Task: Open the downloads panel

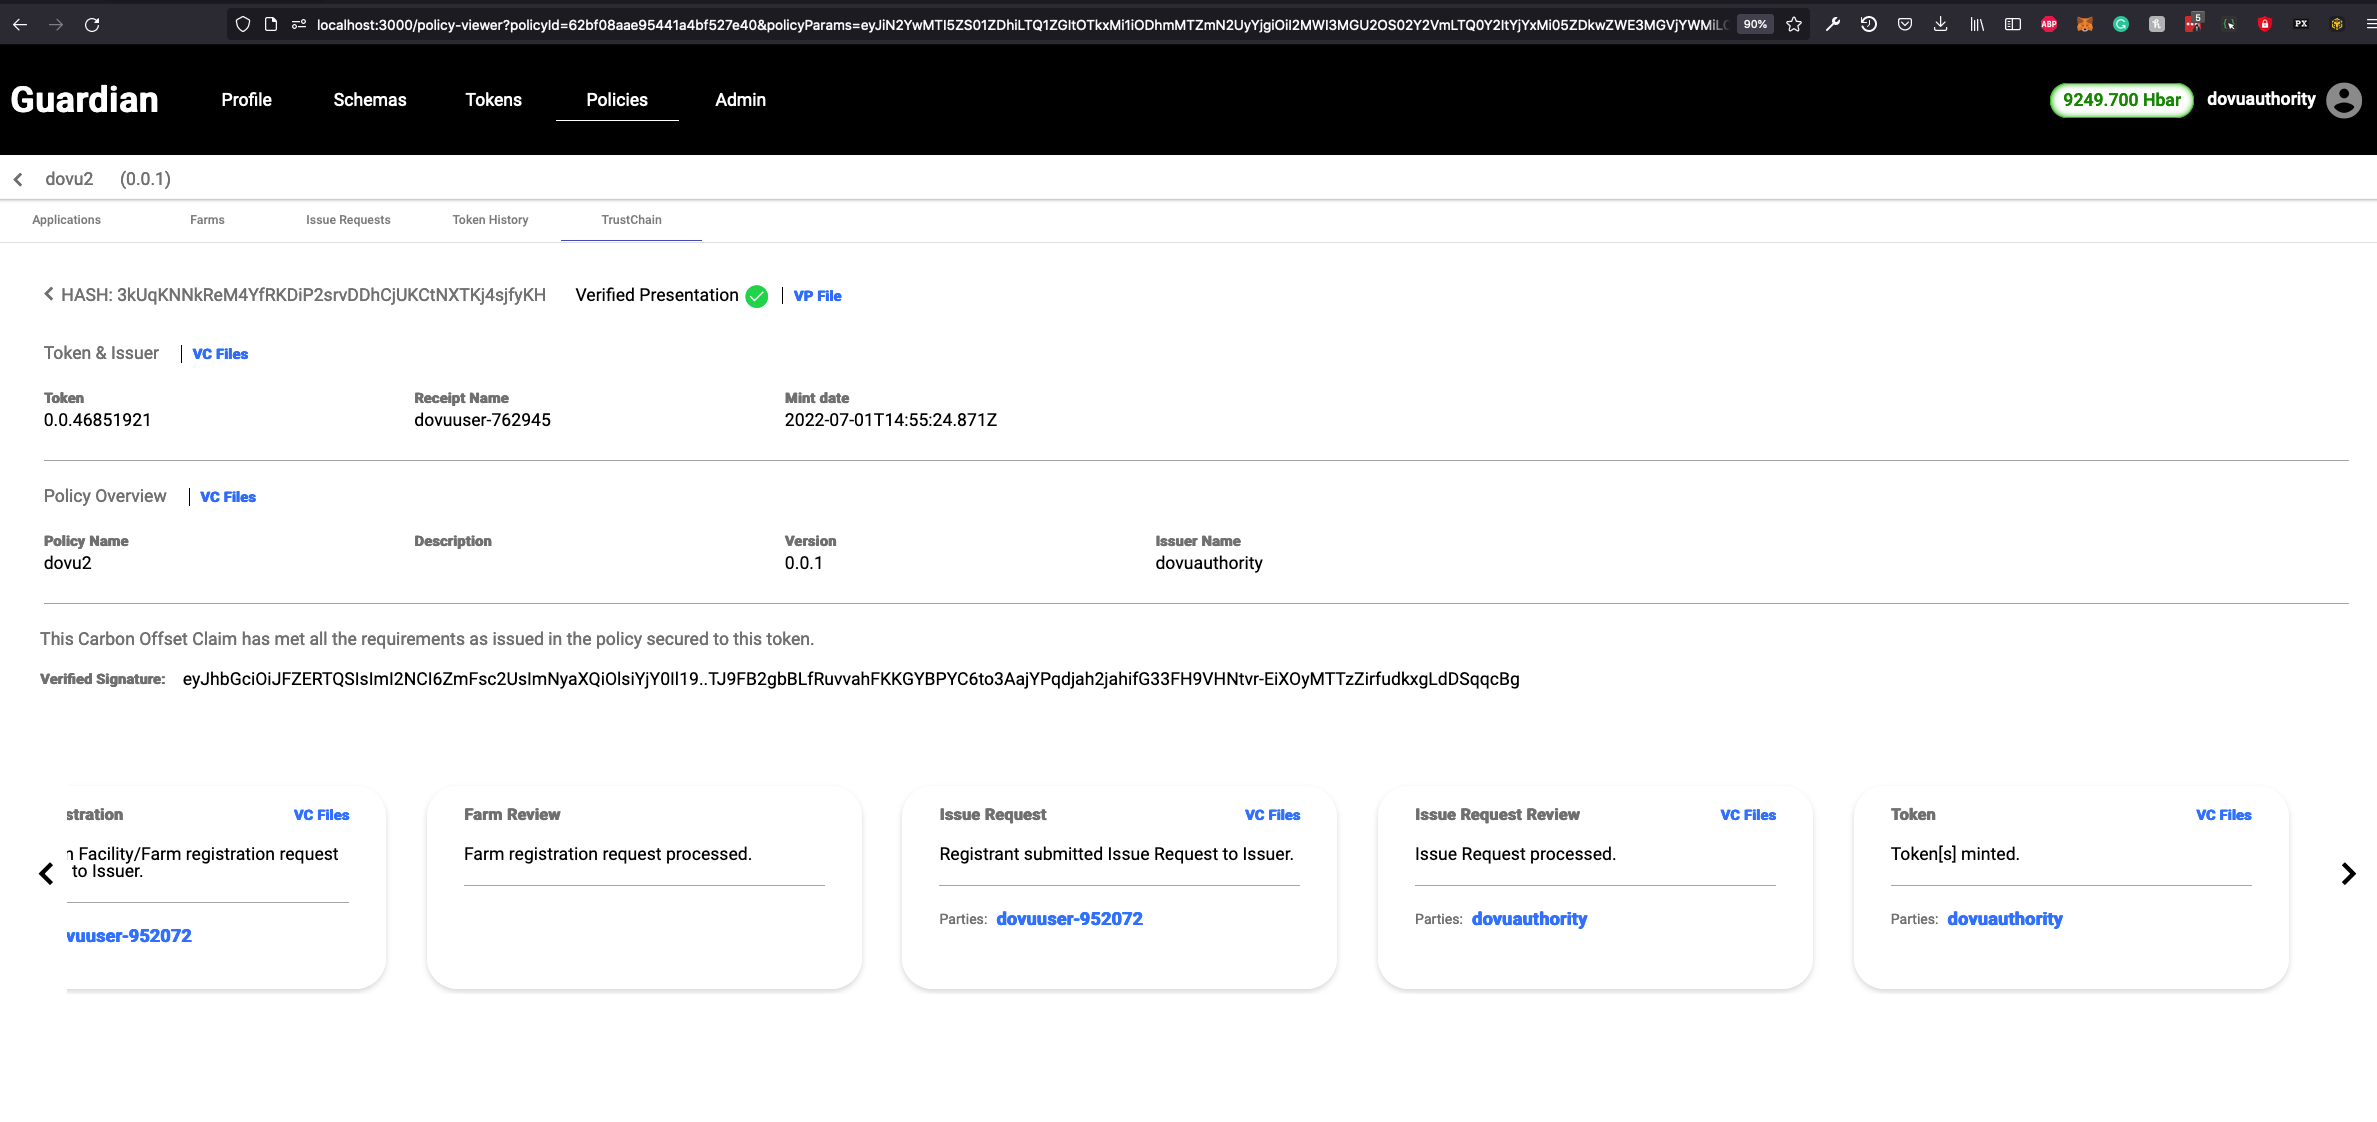Action: click(x=1940, y=23)
